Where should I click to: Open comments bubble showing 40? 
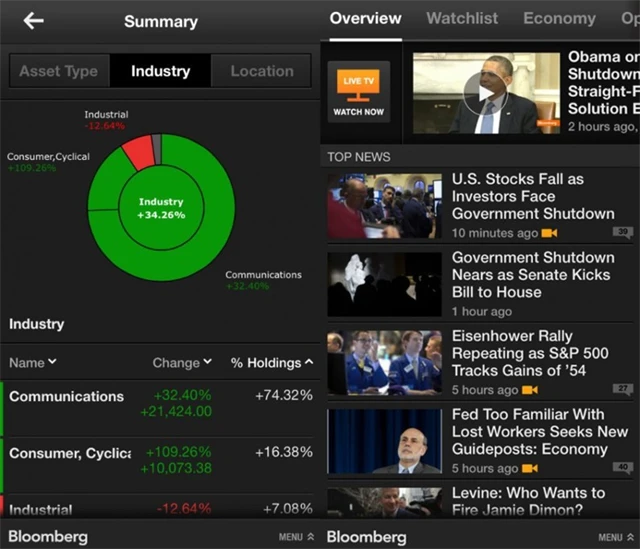click(623, 468)
